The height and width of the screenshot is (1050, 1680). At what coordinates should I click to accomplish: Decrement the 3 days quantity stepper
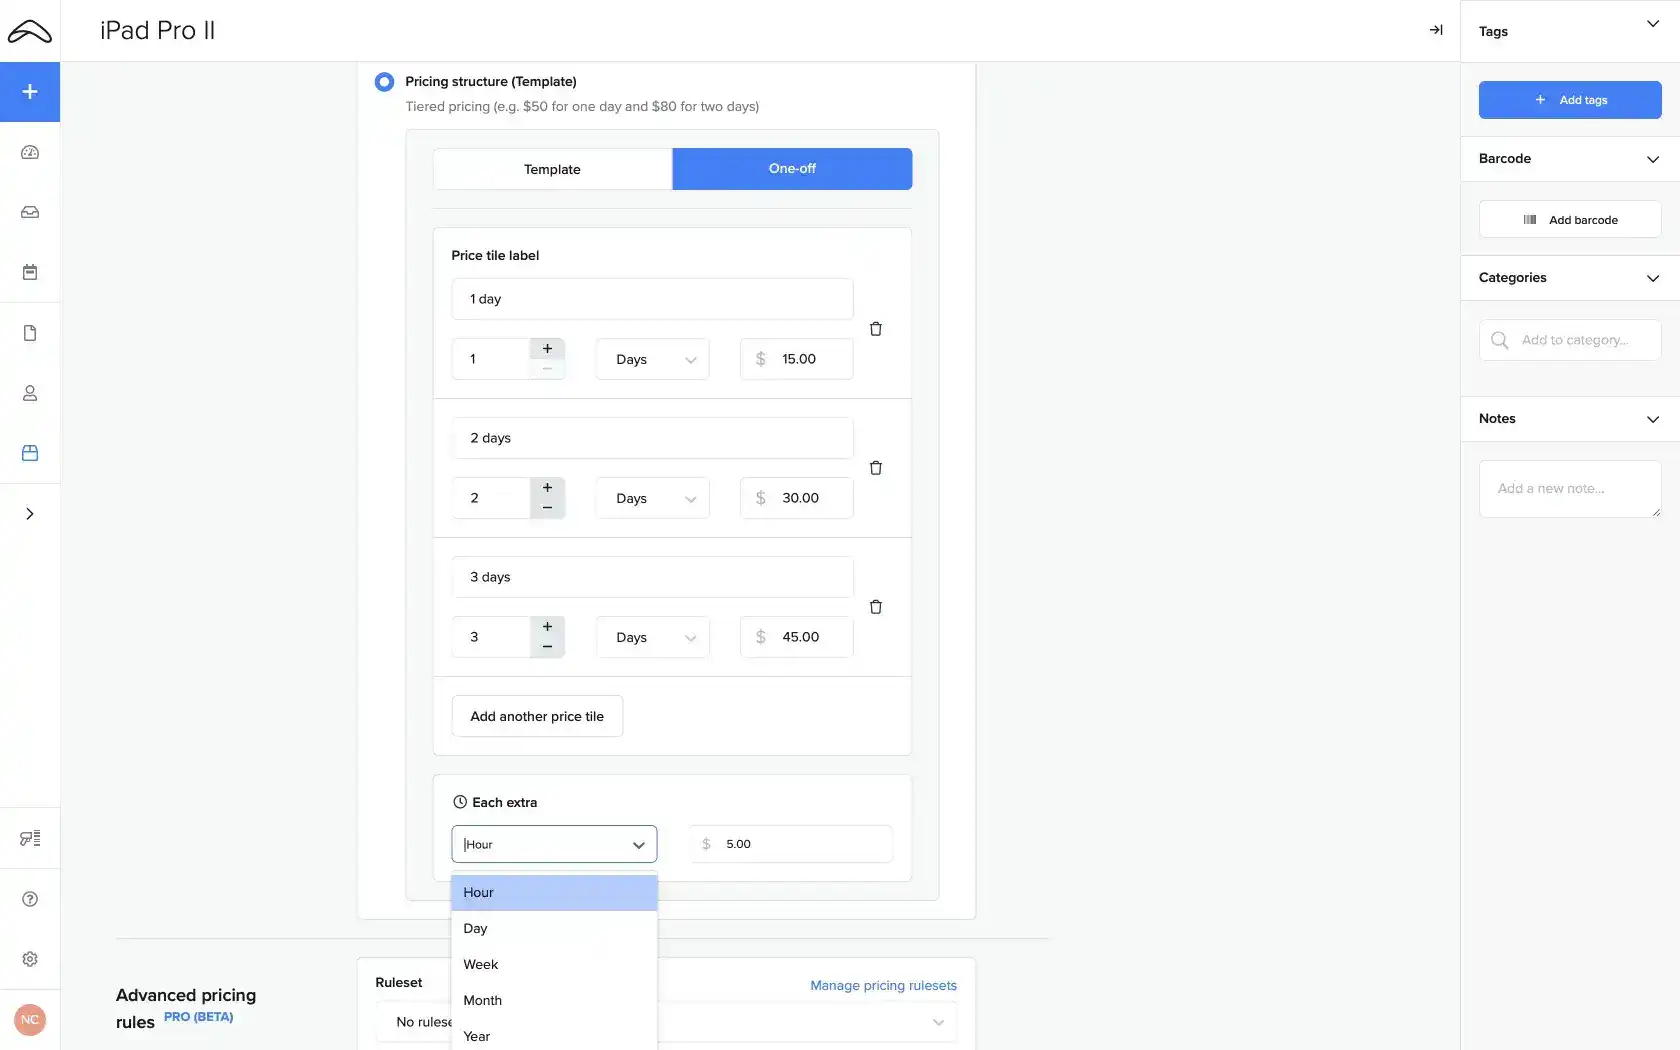(547, 647)
